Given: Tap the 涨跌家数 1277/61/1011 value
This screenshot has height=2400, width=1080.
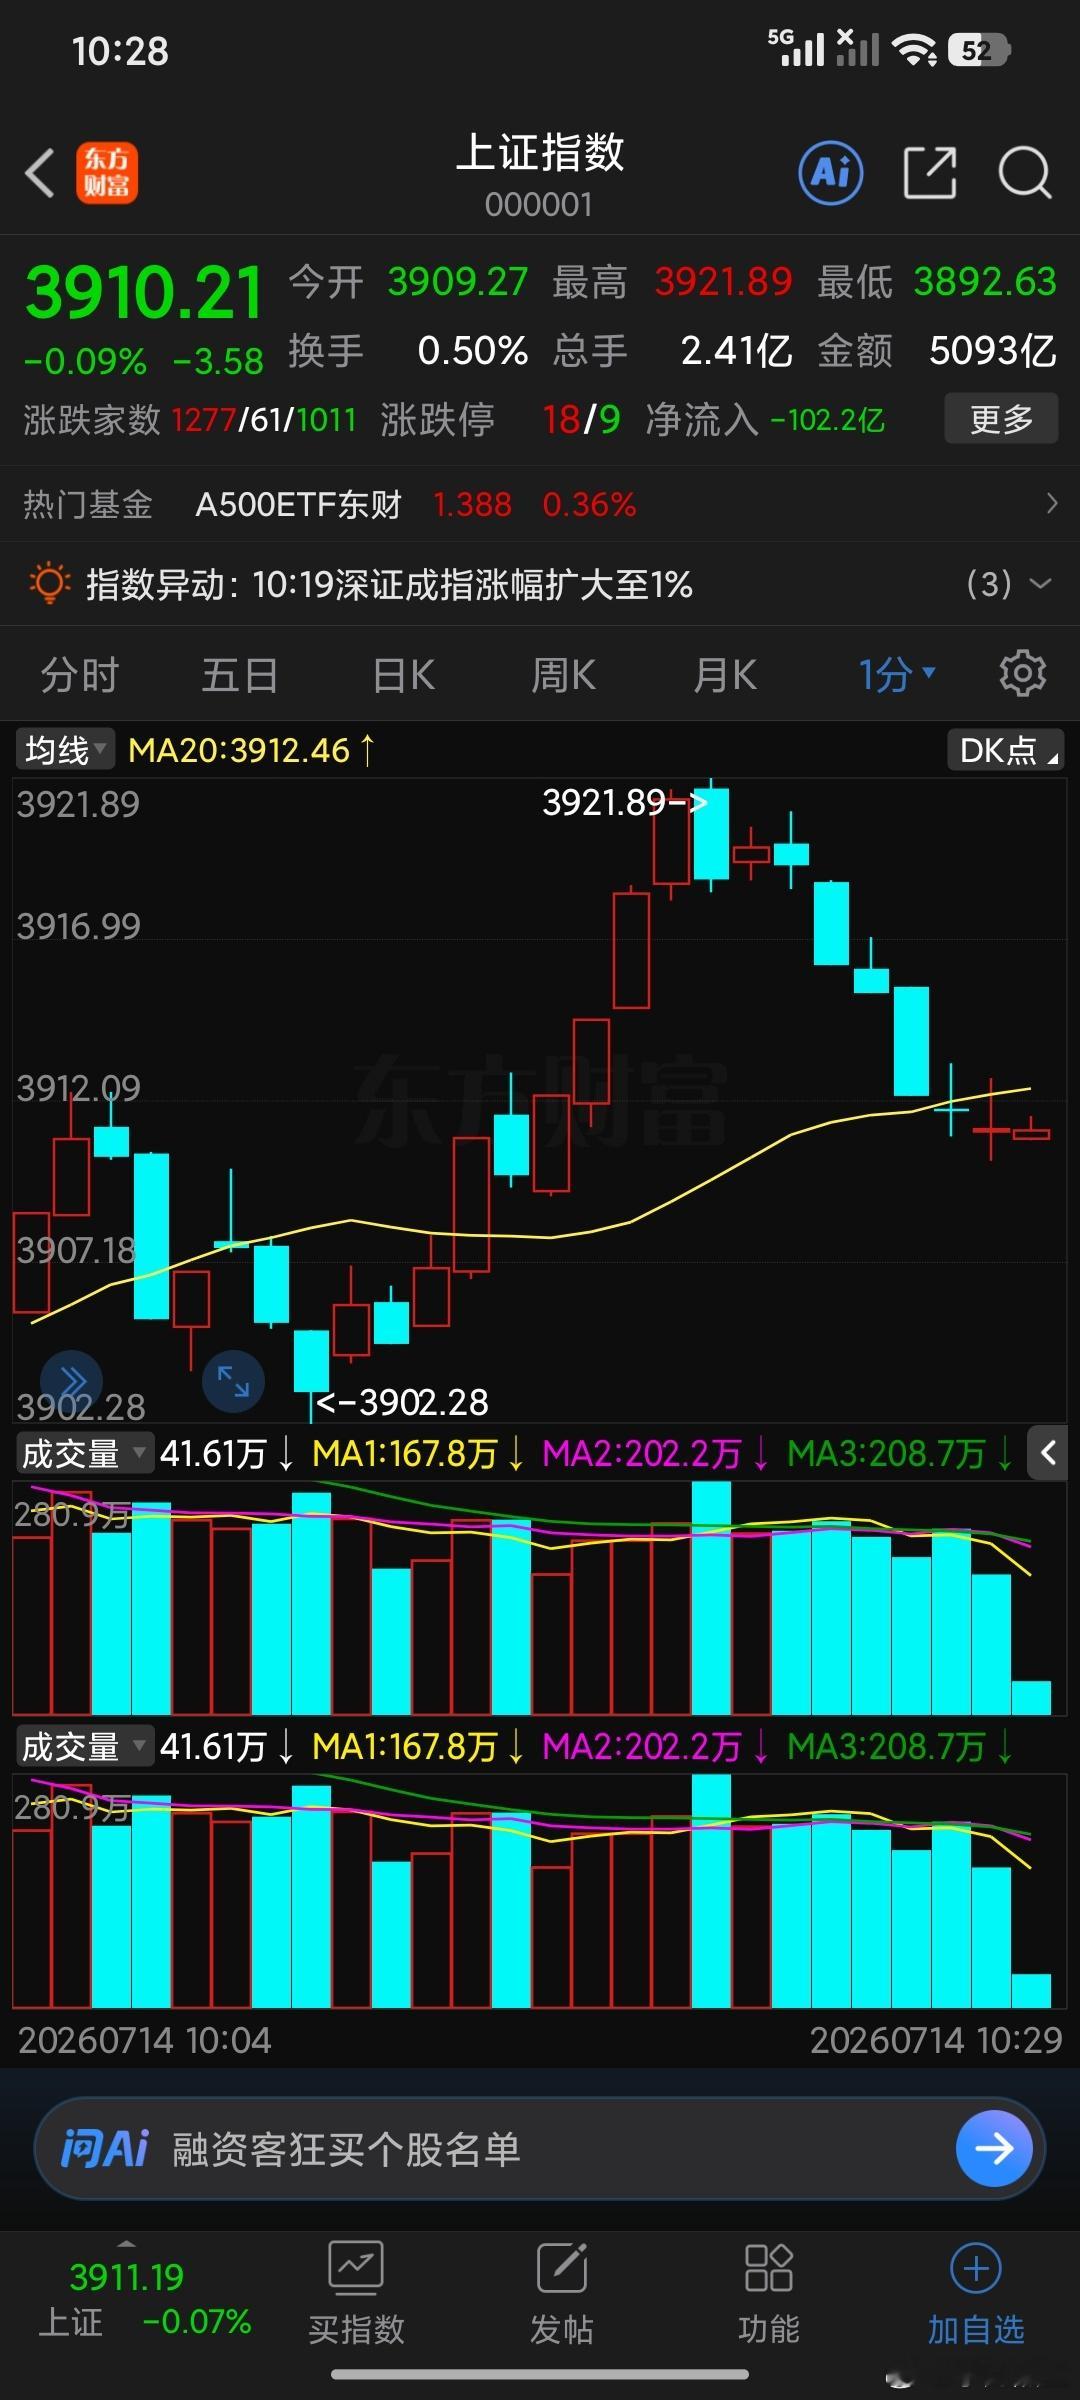Looking at the screenshot, I should pos(264,419).
